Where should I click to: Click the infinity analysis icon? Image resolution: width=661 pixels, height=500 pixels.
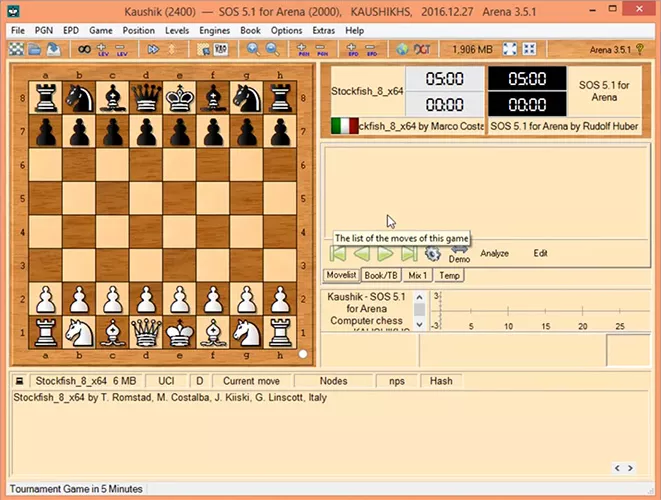tap(84, 49)
